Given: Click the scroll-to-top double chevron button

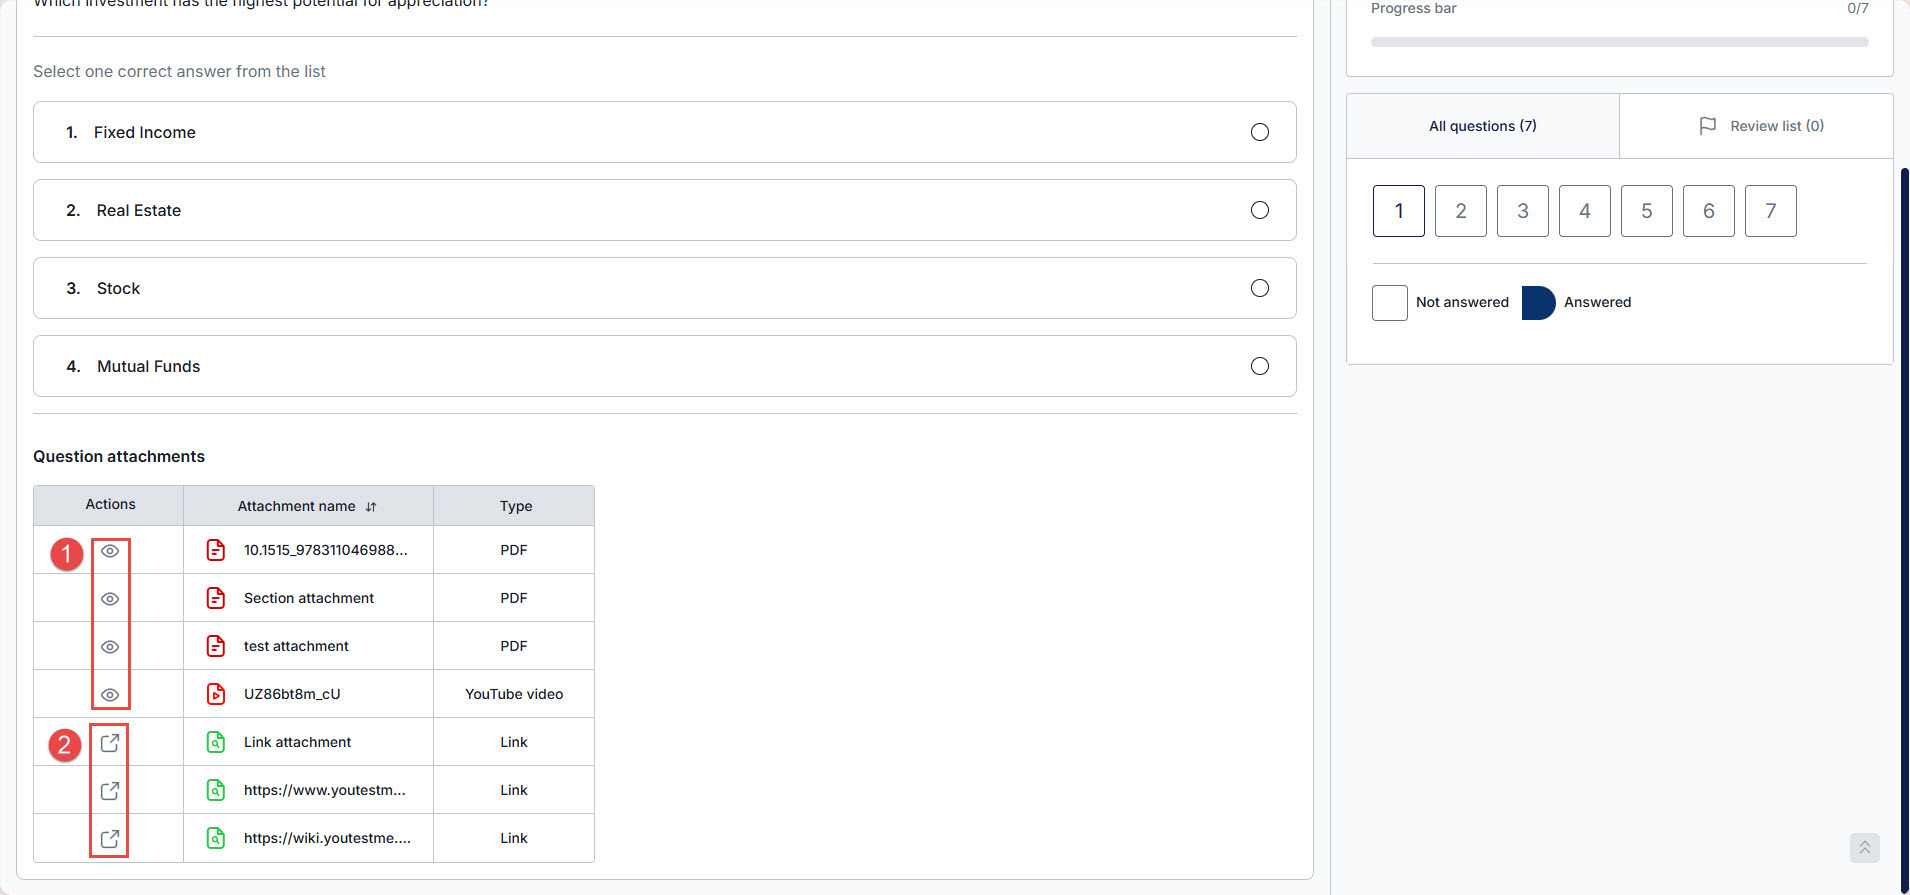Looking at the screenshot, I should pyautogui.click(x=1864, y=847).
